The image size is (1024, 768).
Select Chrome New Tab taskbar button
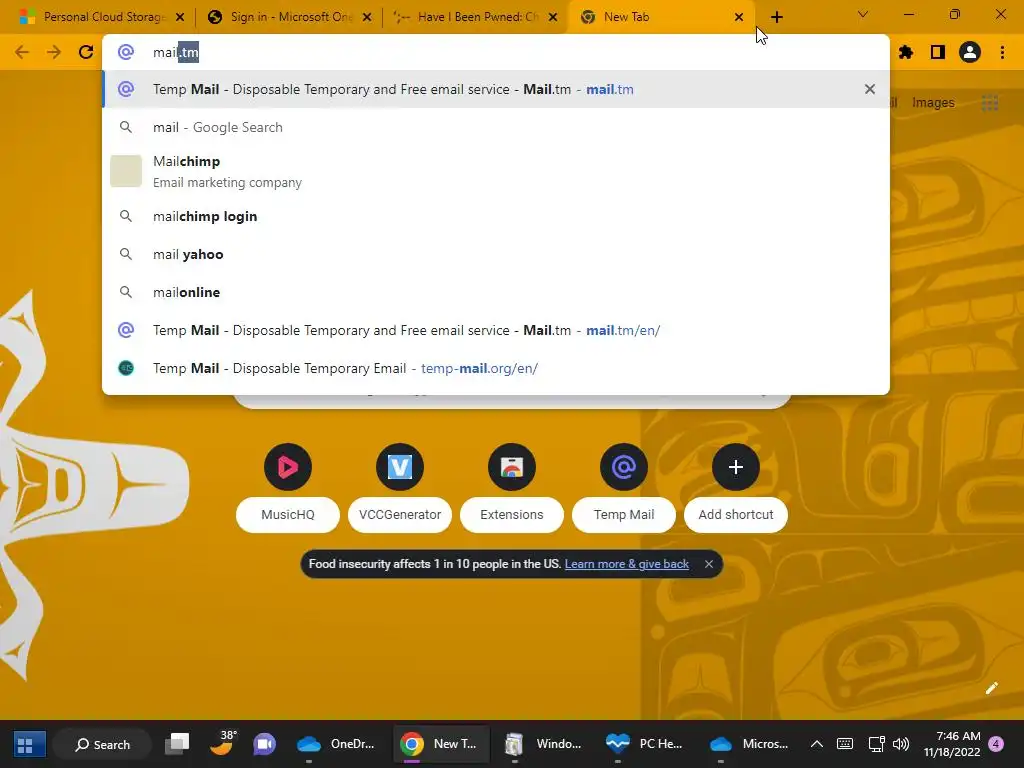[x=441, y=744]
